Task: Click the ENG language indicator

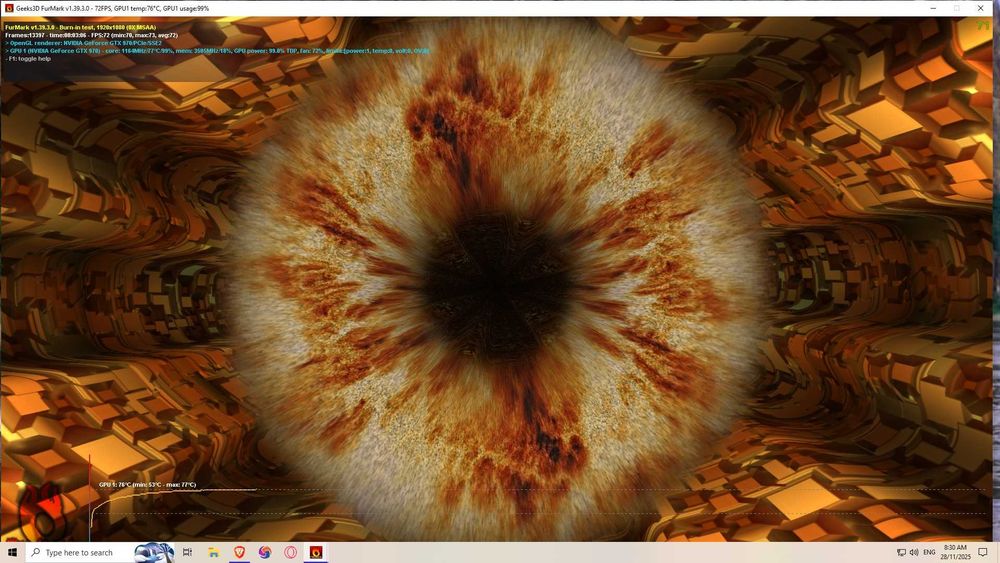Action: click(x=929, y=552)
